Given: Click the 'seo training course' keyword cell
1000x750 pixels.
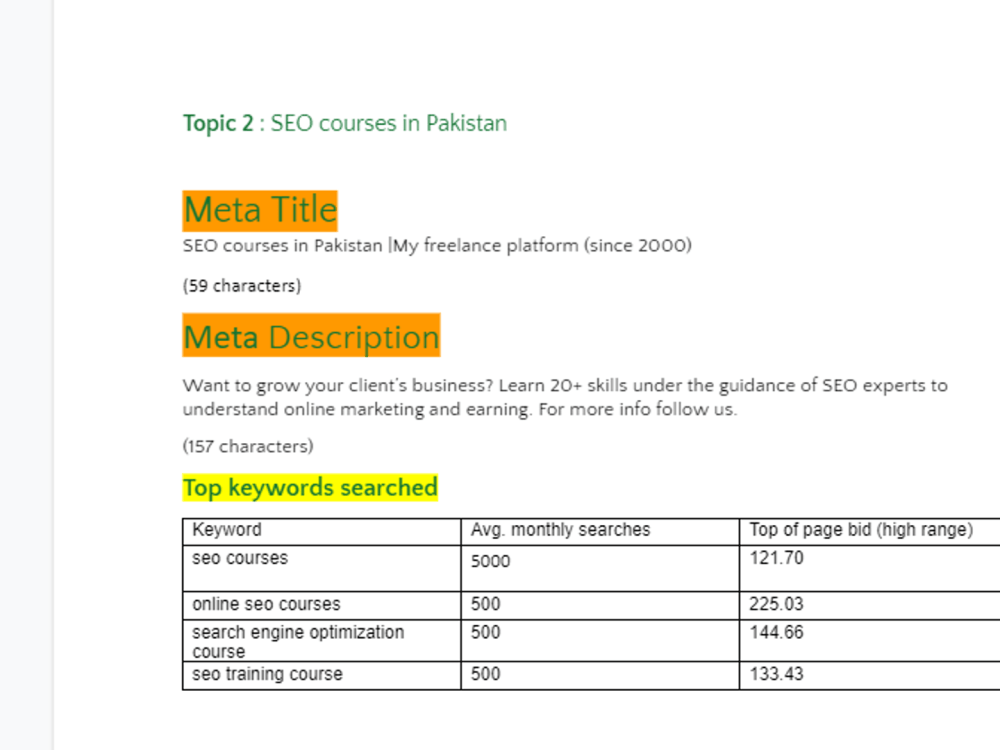Looking at the screenshot, I should pyautogui.click(x=321, y=675).
